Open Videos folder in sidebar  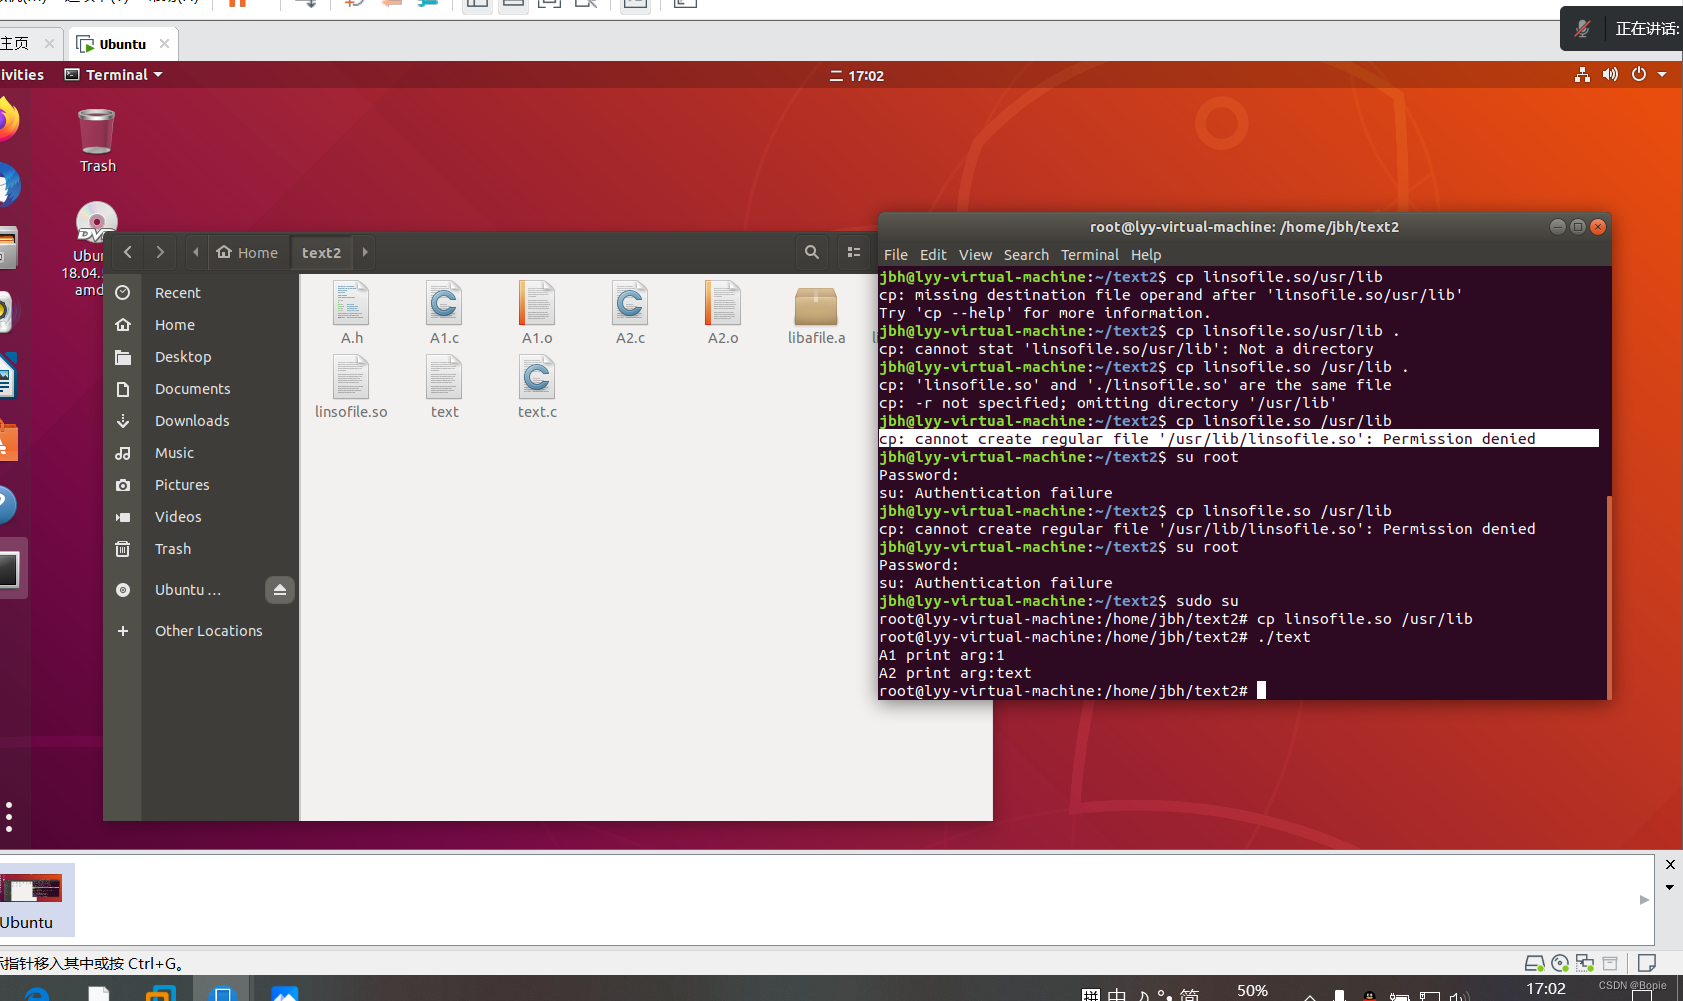[x=201, y=517]
